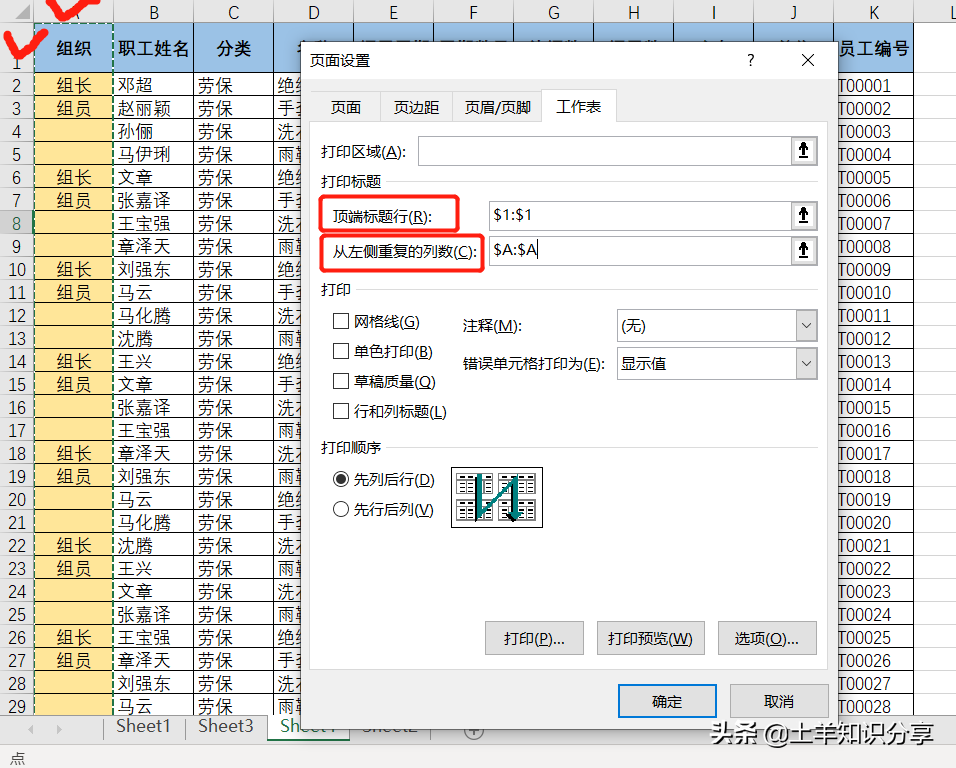
Task: Click the 打印预览 button
Action: coord(651,638)
